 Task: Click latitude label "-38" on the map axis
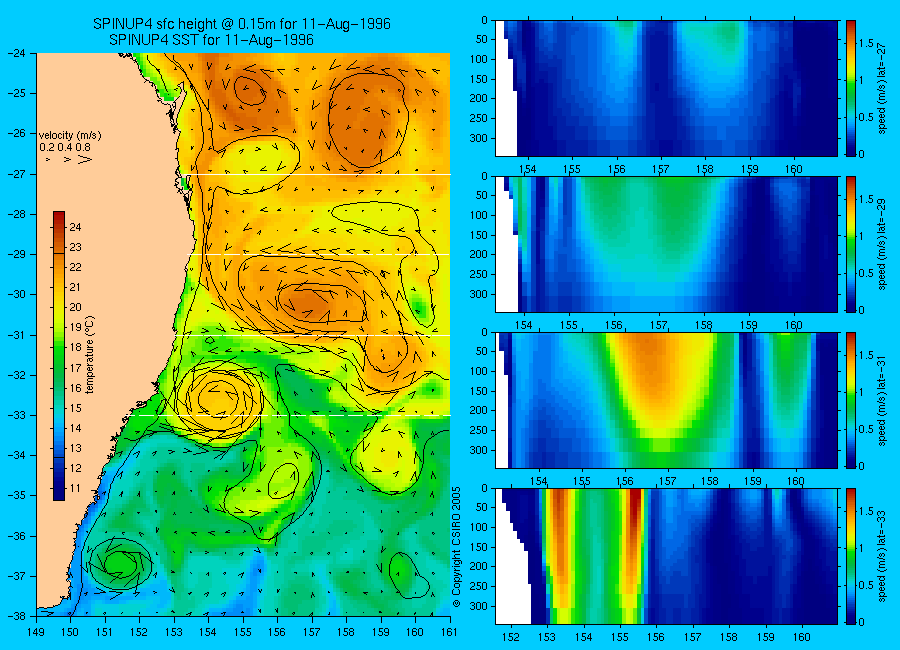(x=15, y=616)
